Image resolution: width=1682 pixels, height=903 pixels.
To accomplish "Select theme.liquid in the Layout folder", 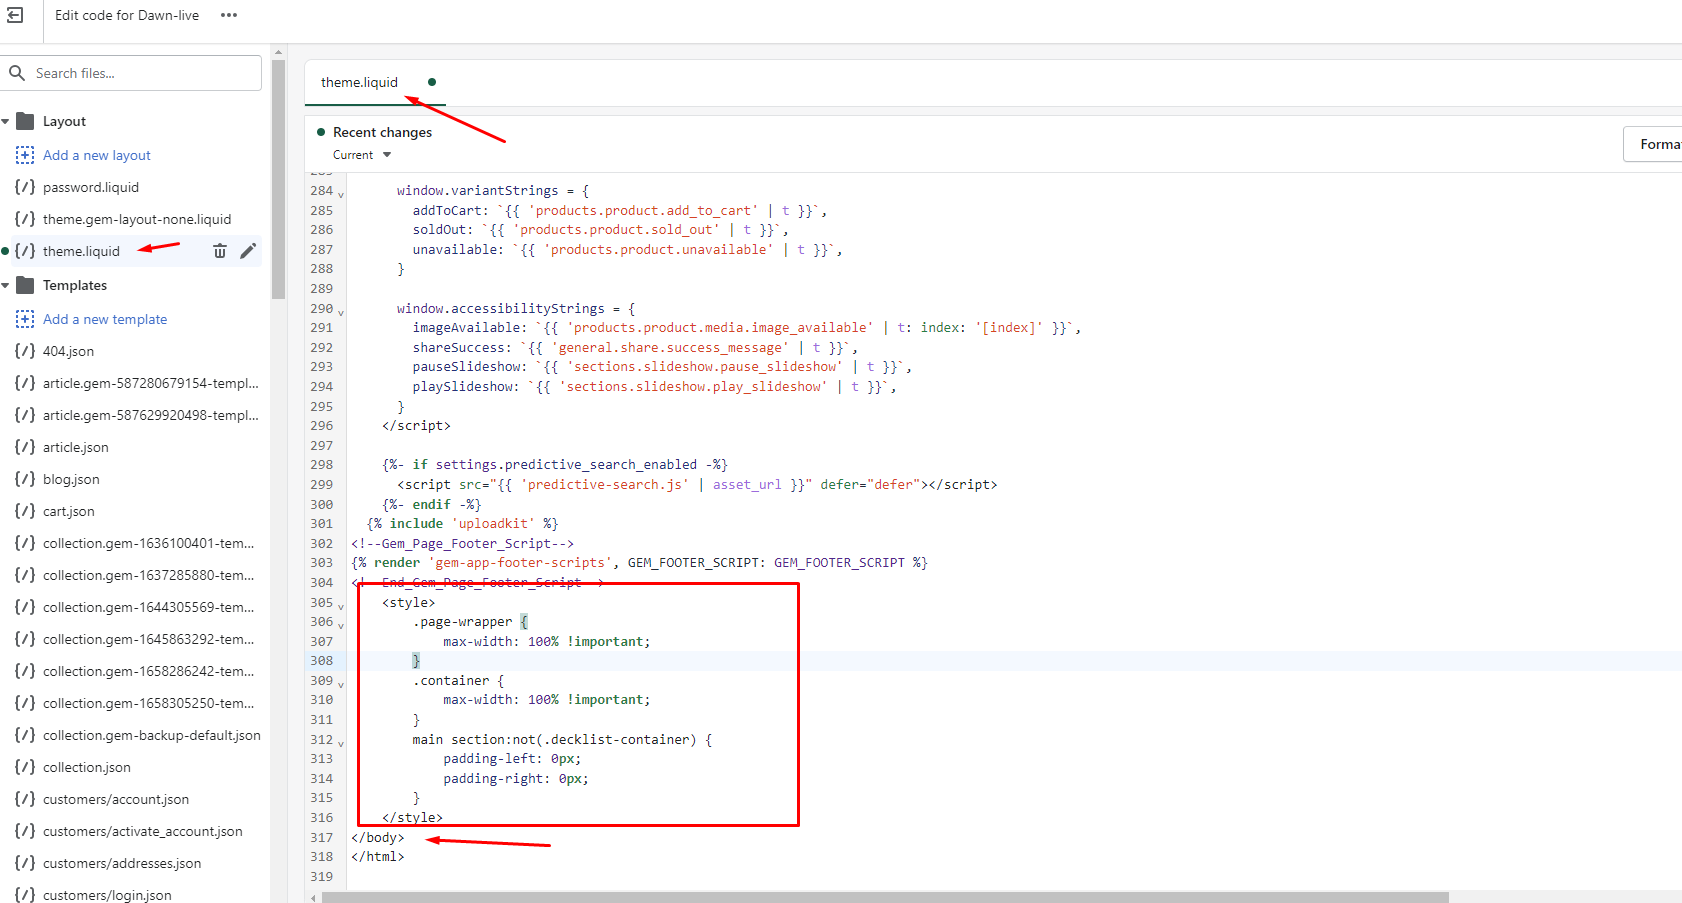I will 81,251.
